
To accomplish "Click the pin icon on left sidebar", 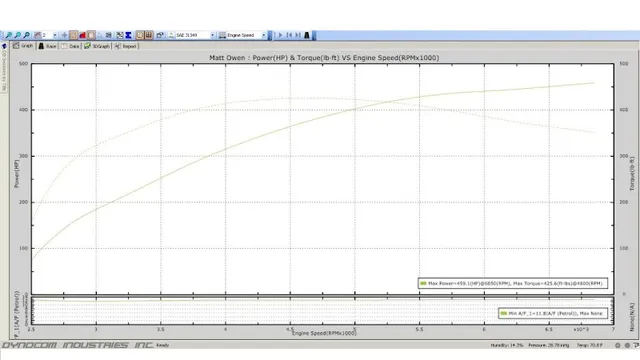I will coord(4,46).
